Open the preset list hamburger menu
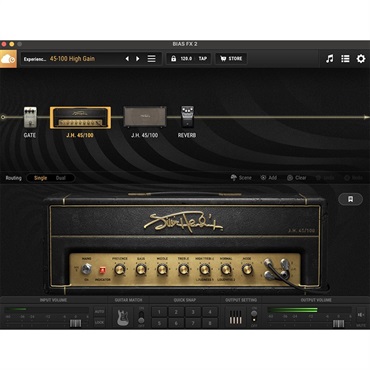This screenshot has width=370, height=370. (151, 59)
